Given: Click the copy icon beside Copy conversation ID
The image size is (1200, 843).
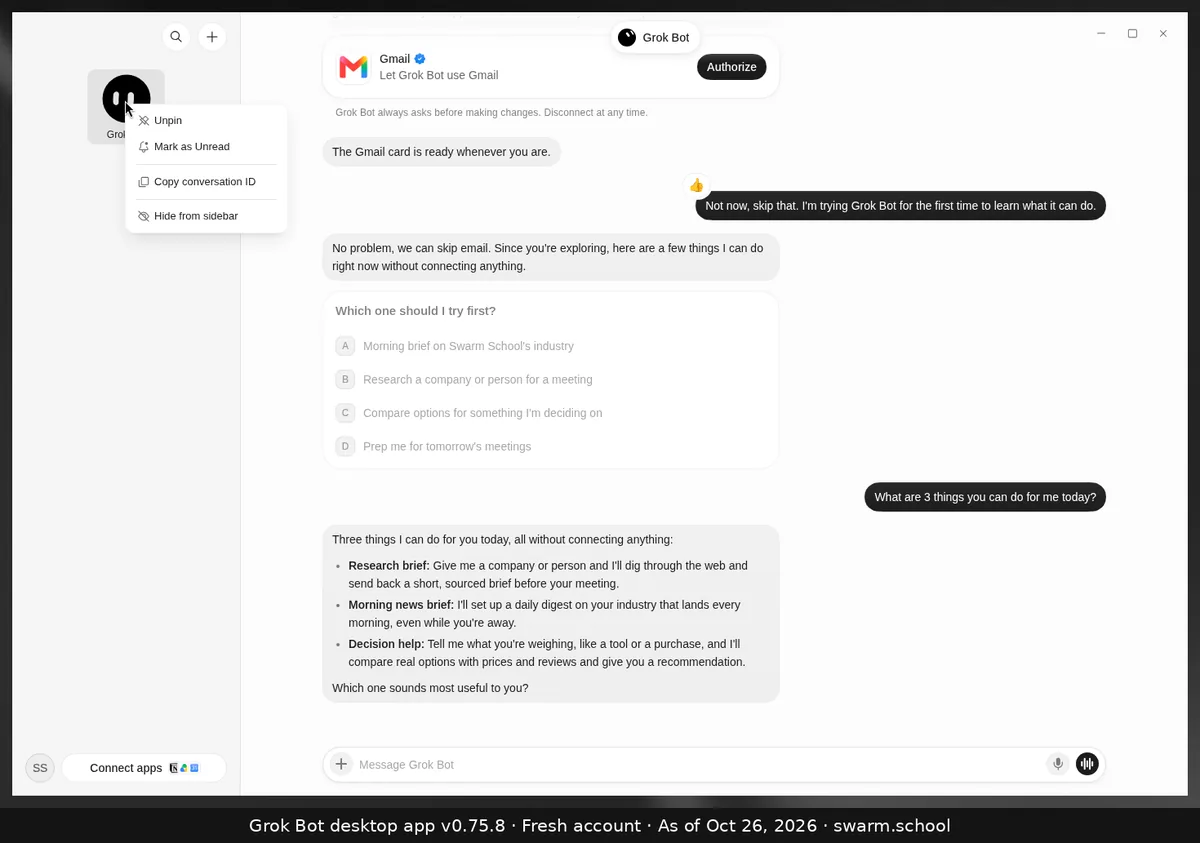Looking at the screenshot, I should click(x=144, y=182).
